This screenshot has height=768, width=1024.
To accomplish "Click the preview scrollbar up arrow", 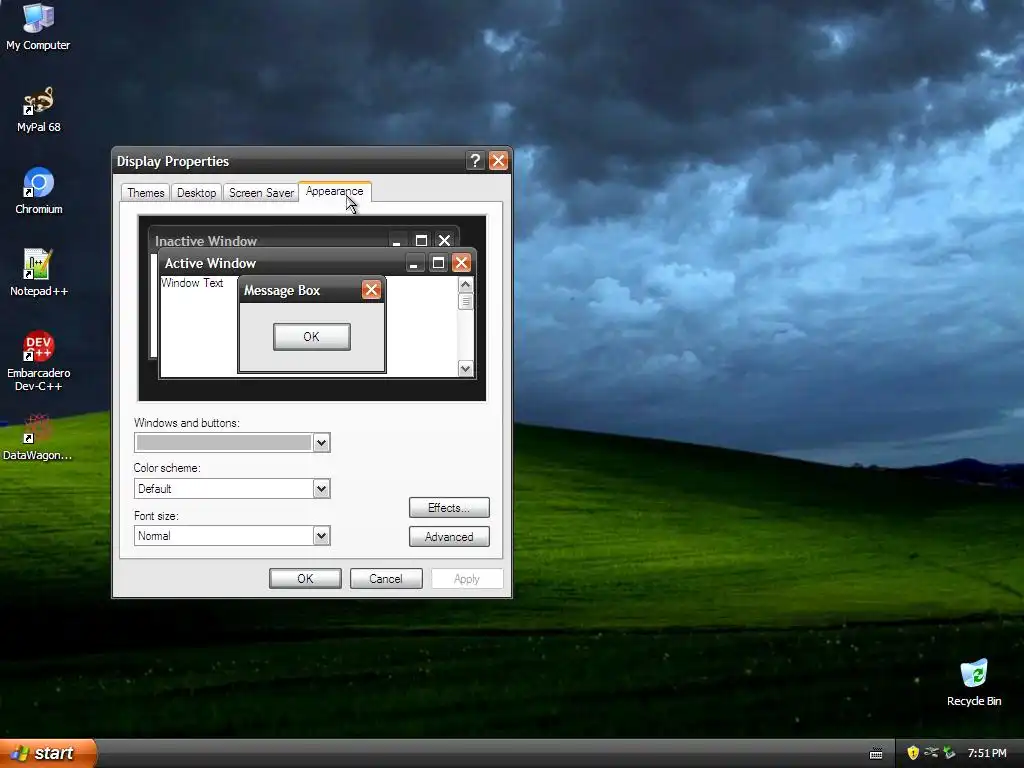I will click(x=465, y=284).
